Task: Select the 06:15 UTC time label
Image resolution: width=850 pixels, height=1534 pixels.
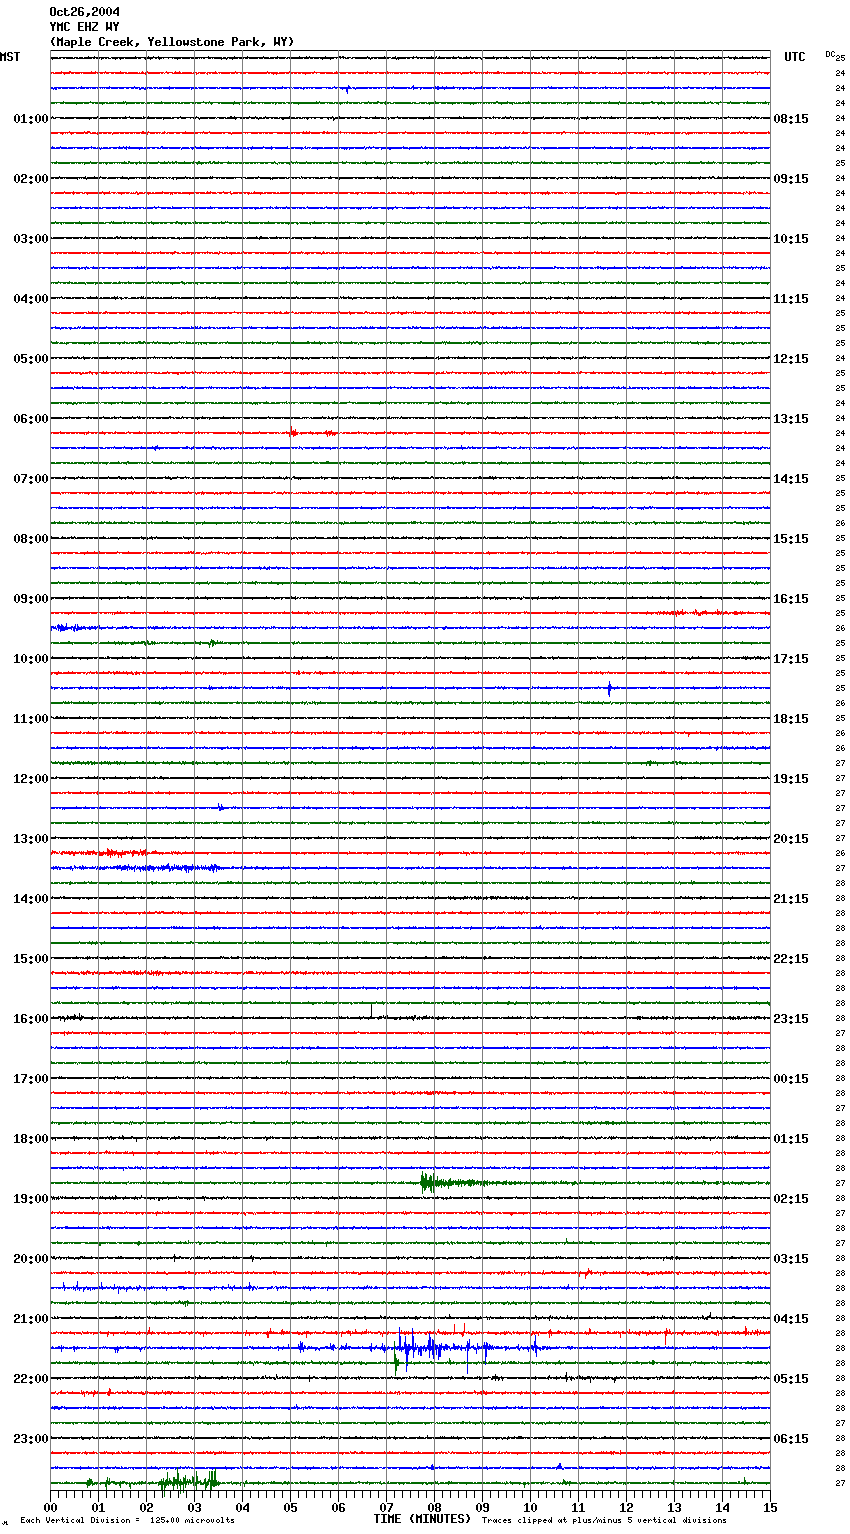Action: point(791,1439)
